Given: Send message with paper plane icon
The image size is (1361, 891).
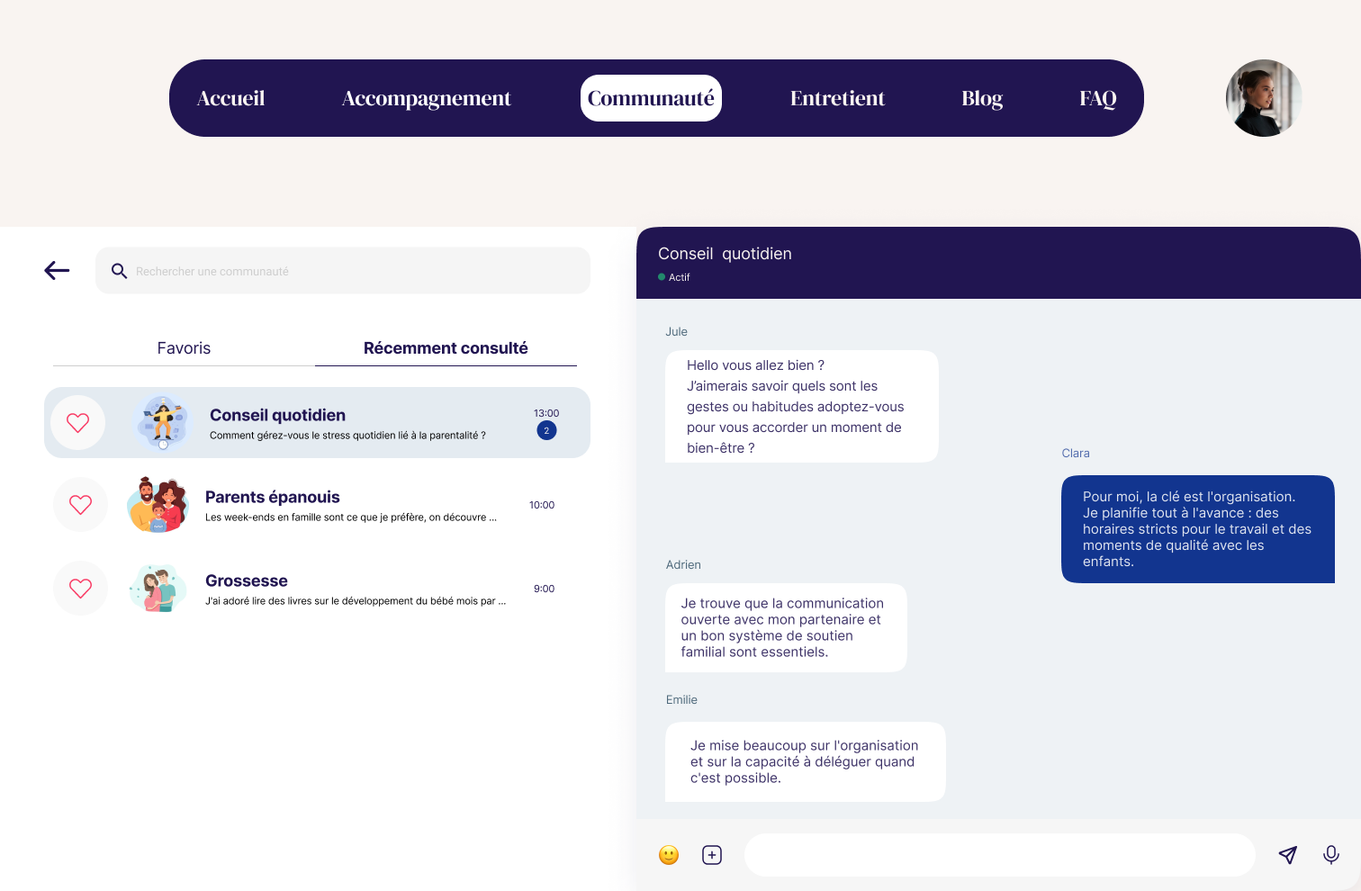Looking at the screenshot, I should point(1288,855).
